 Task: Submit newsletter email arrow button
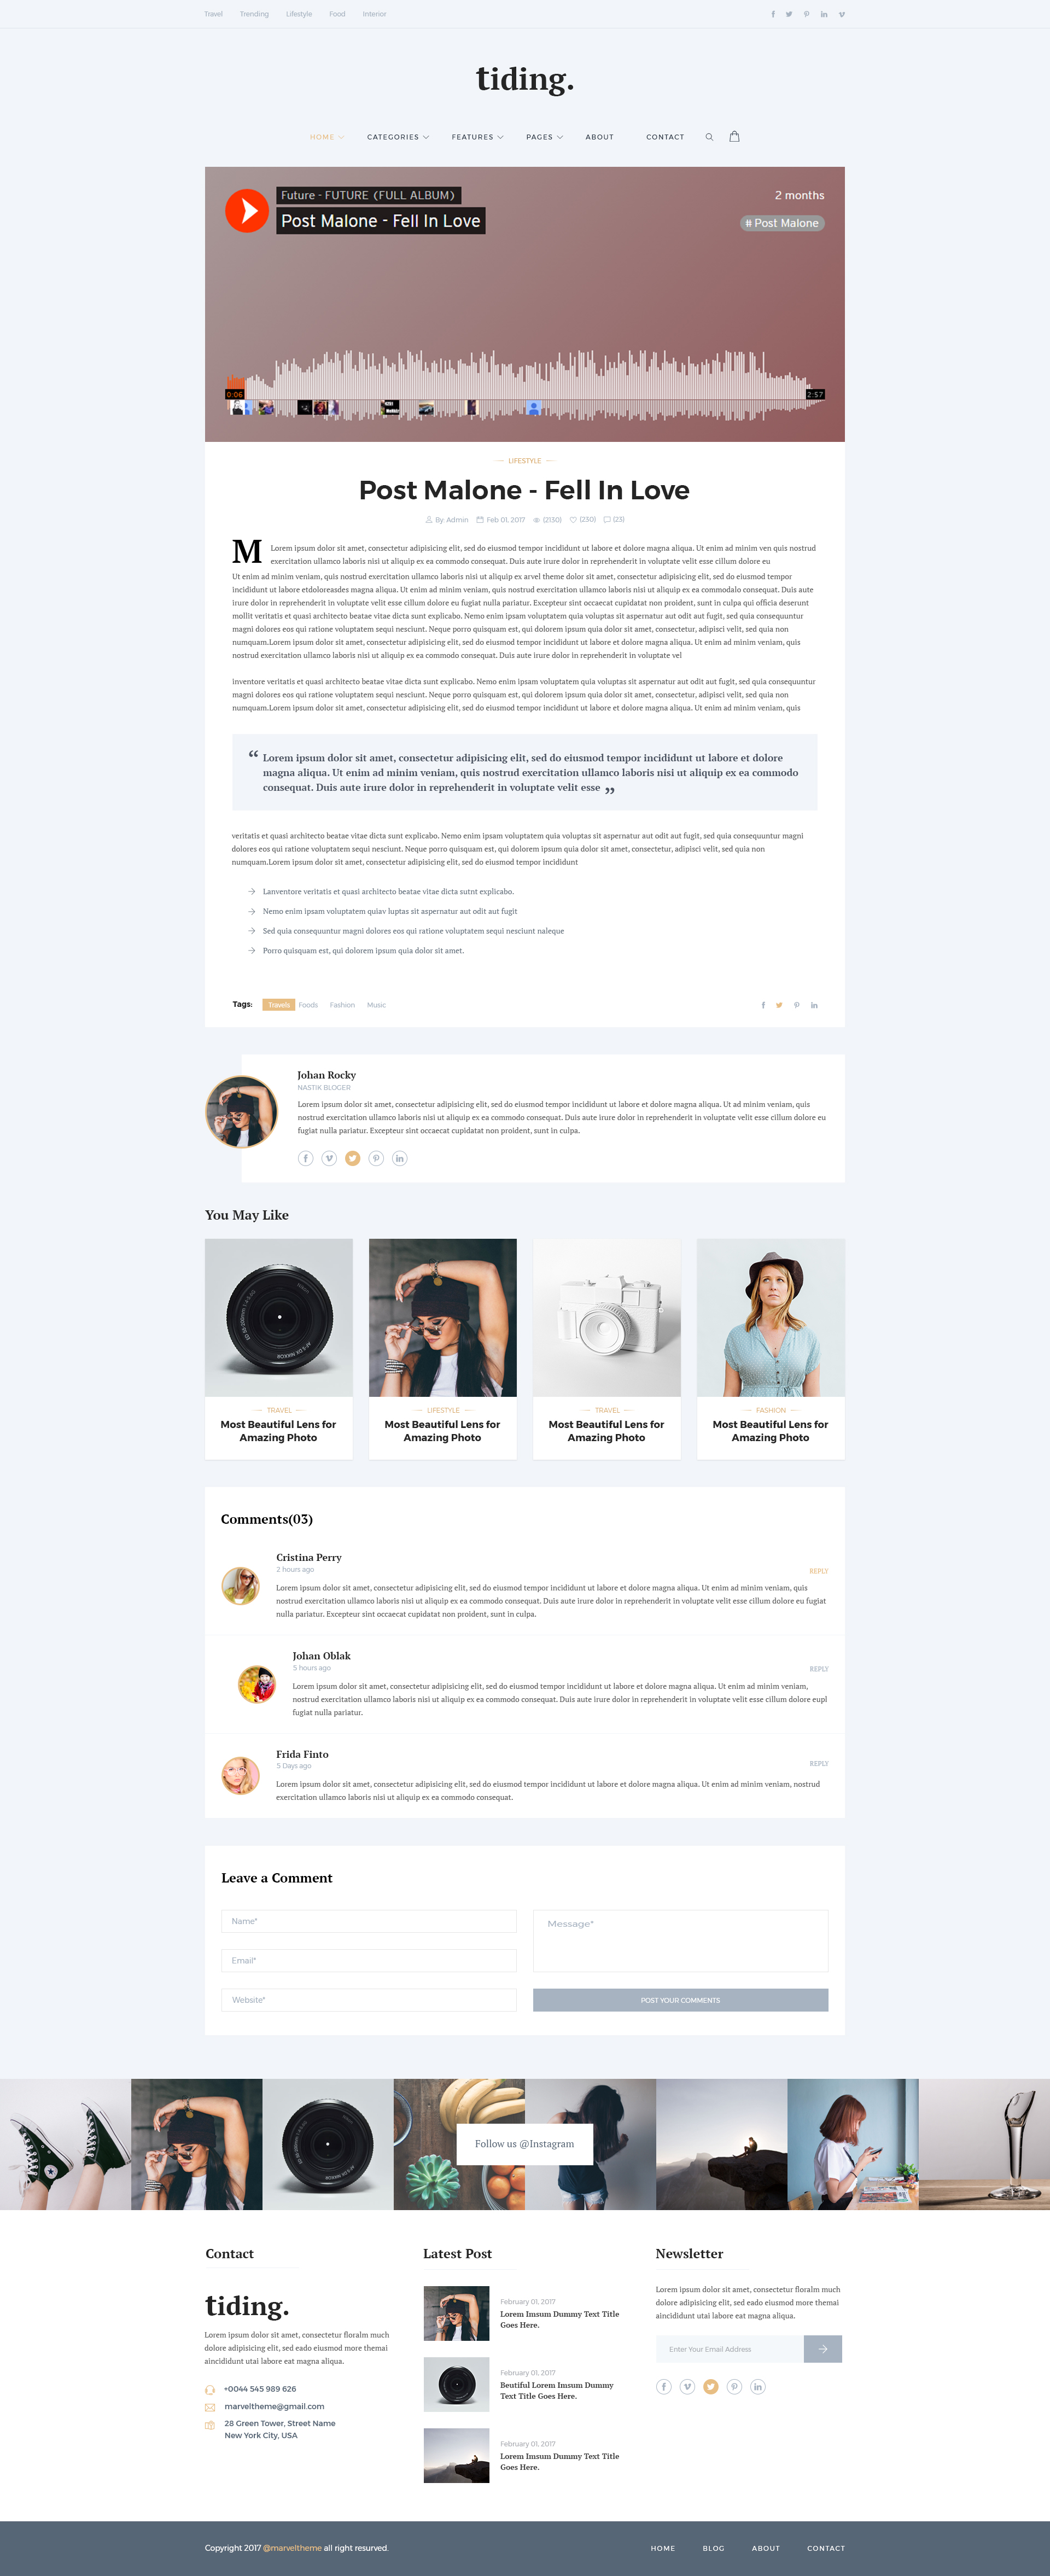coord(822,2349)
